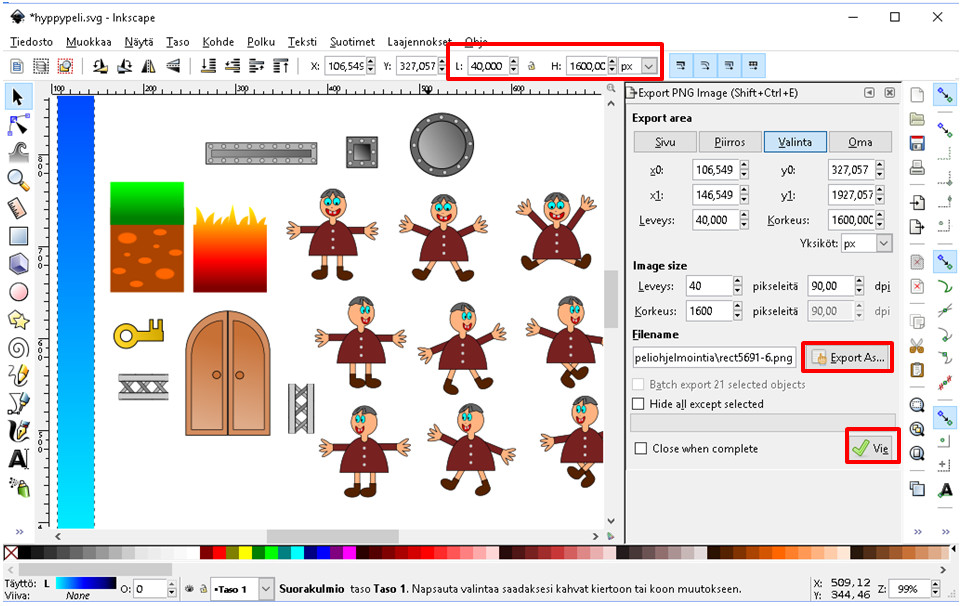963x606 pixels.
Task: Tick the Close when complete checkbox
Action: click(641, 449)
